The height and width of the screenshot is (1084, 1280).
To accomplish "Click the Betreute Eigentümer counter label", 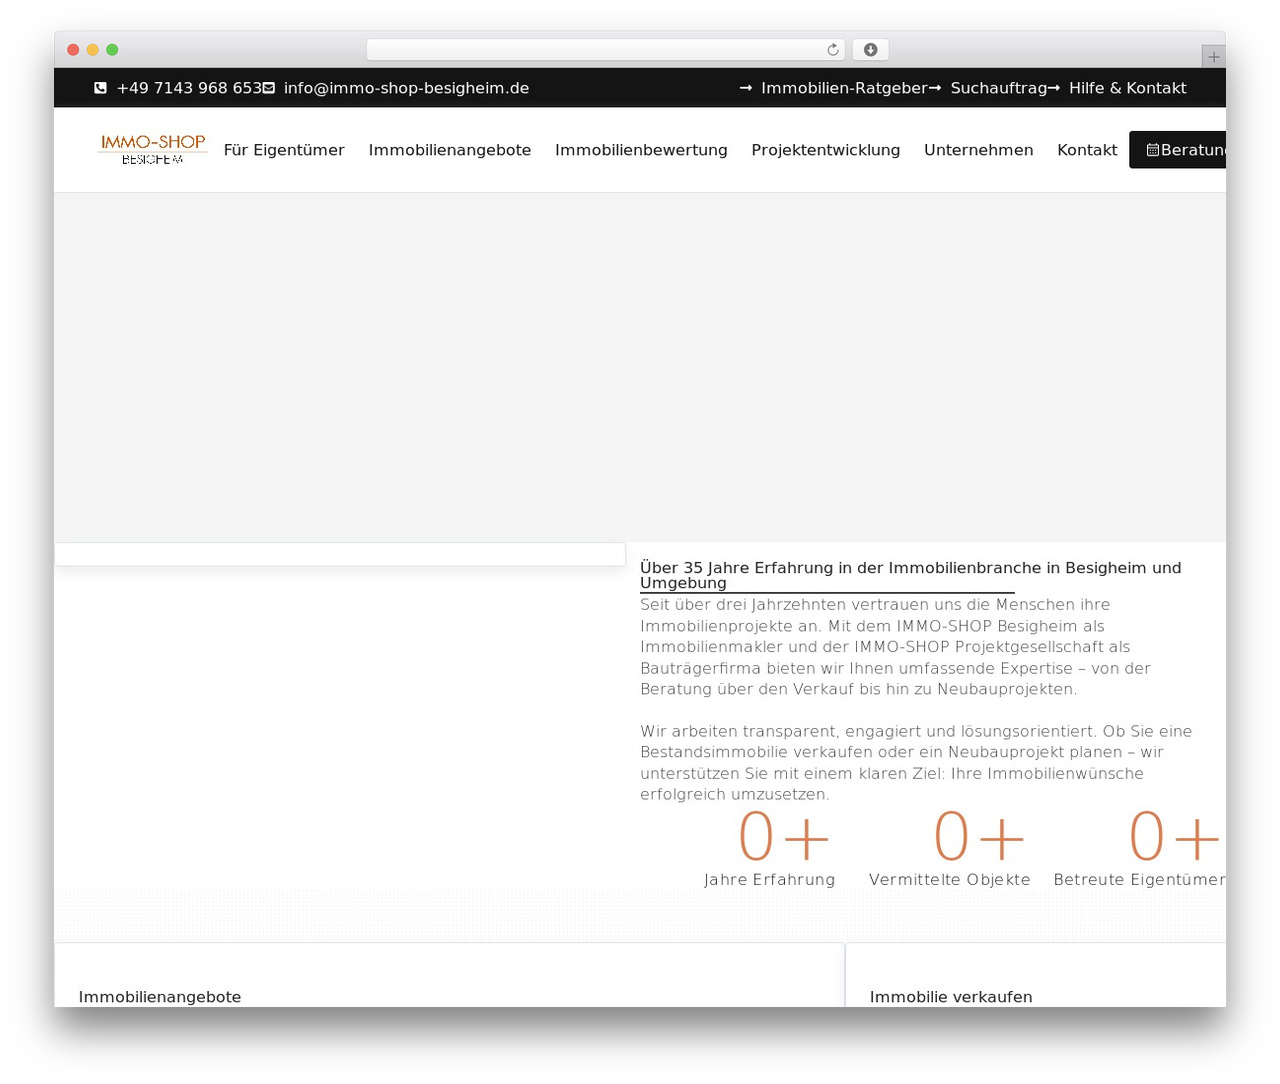I will (1139, 880).
